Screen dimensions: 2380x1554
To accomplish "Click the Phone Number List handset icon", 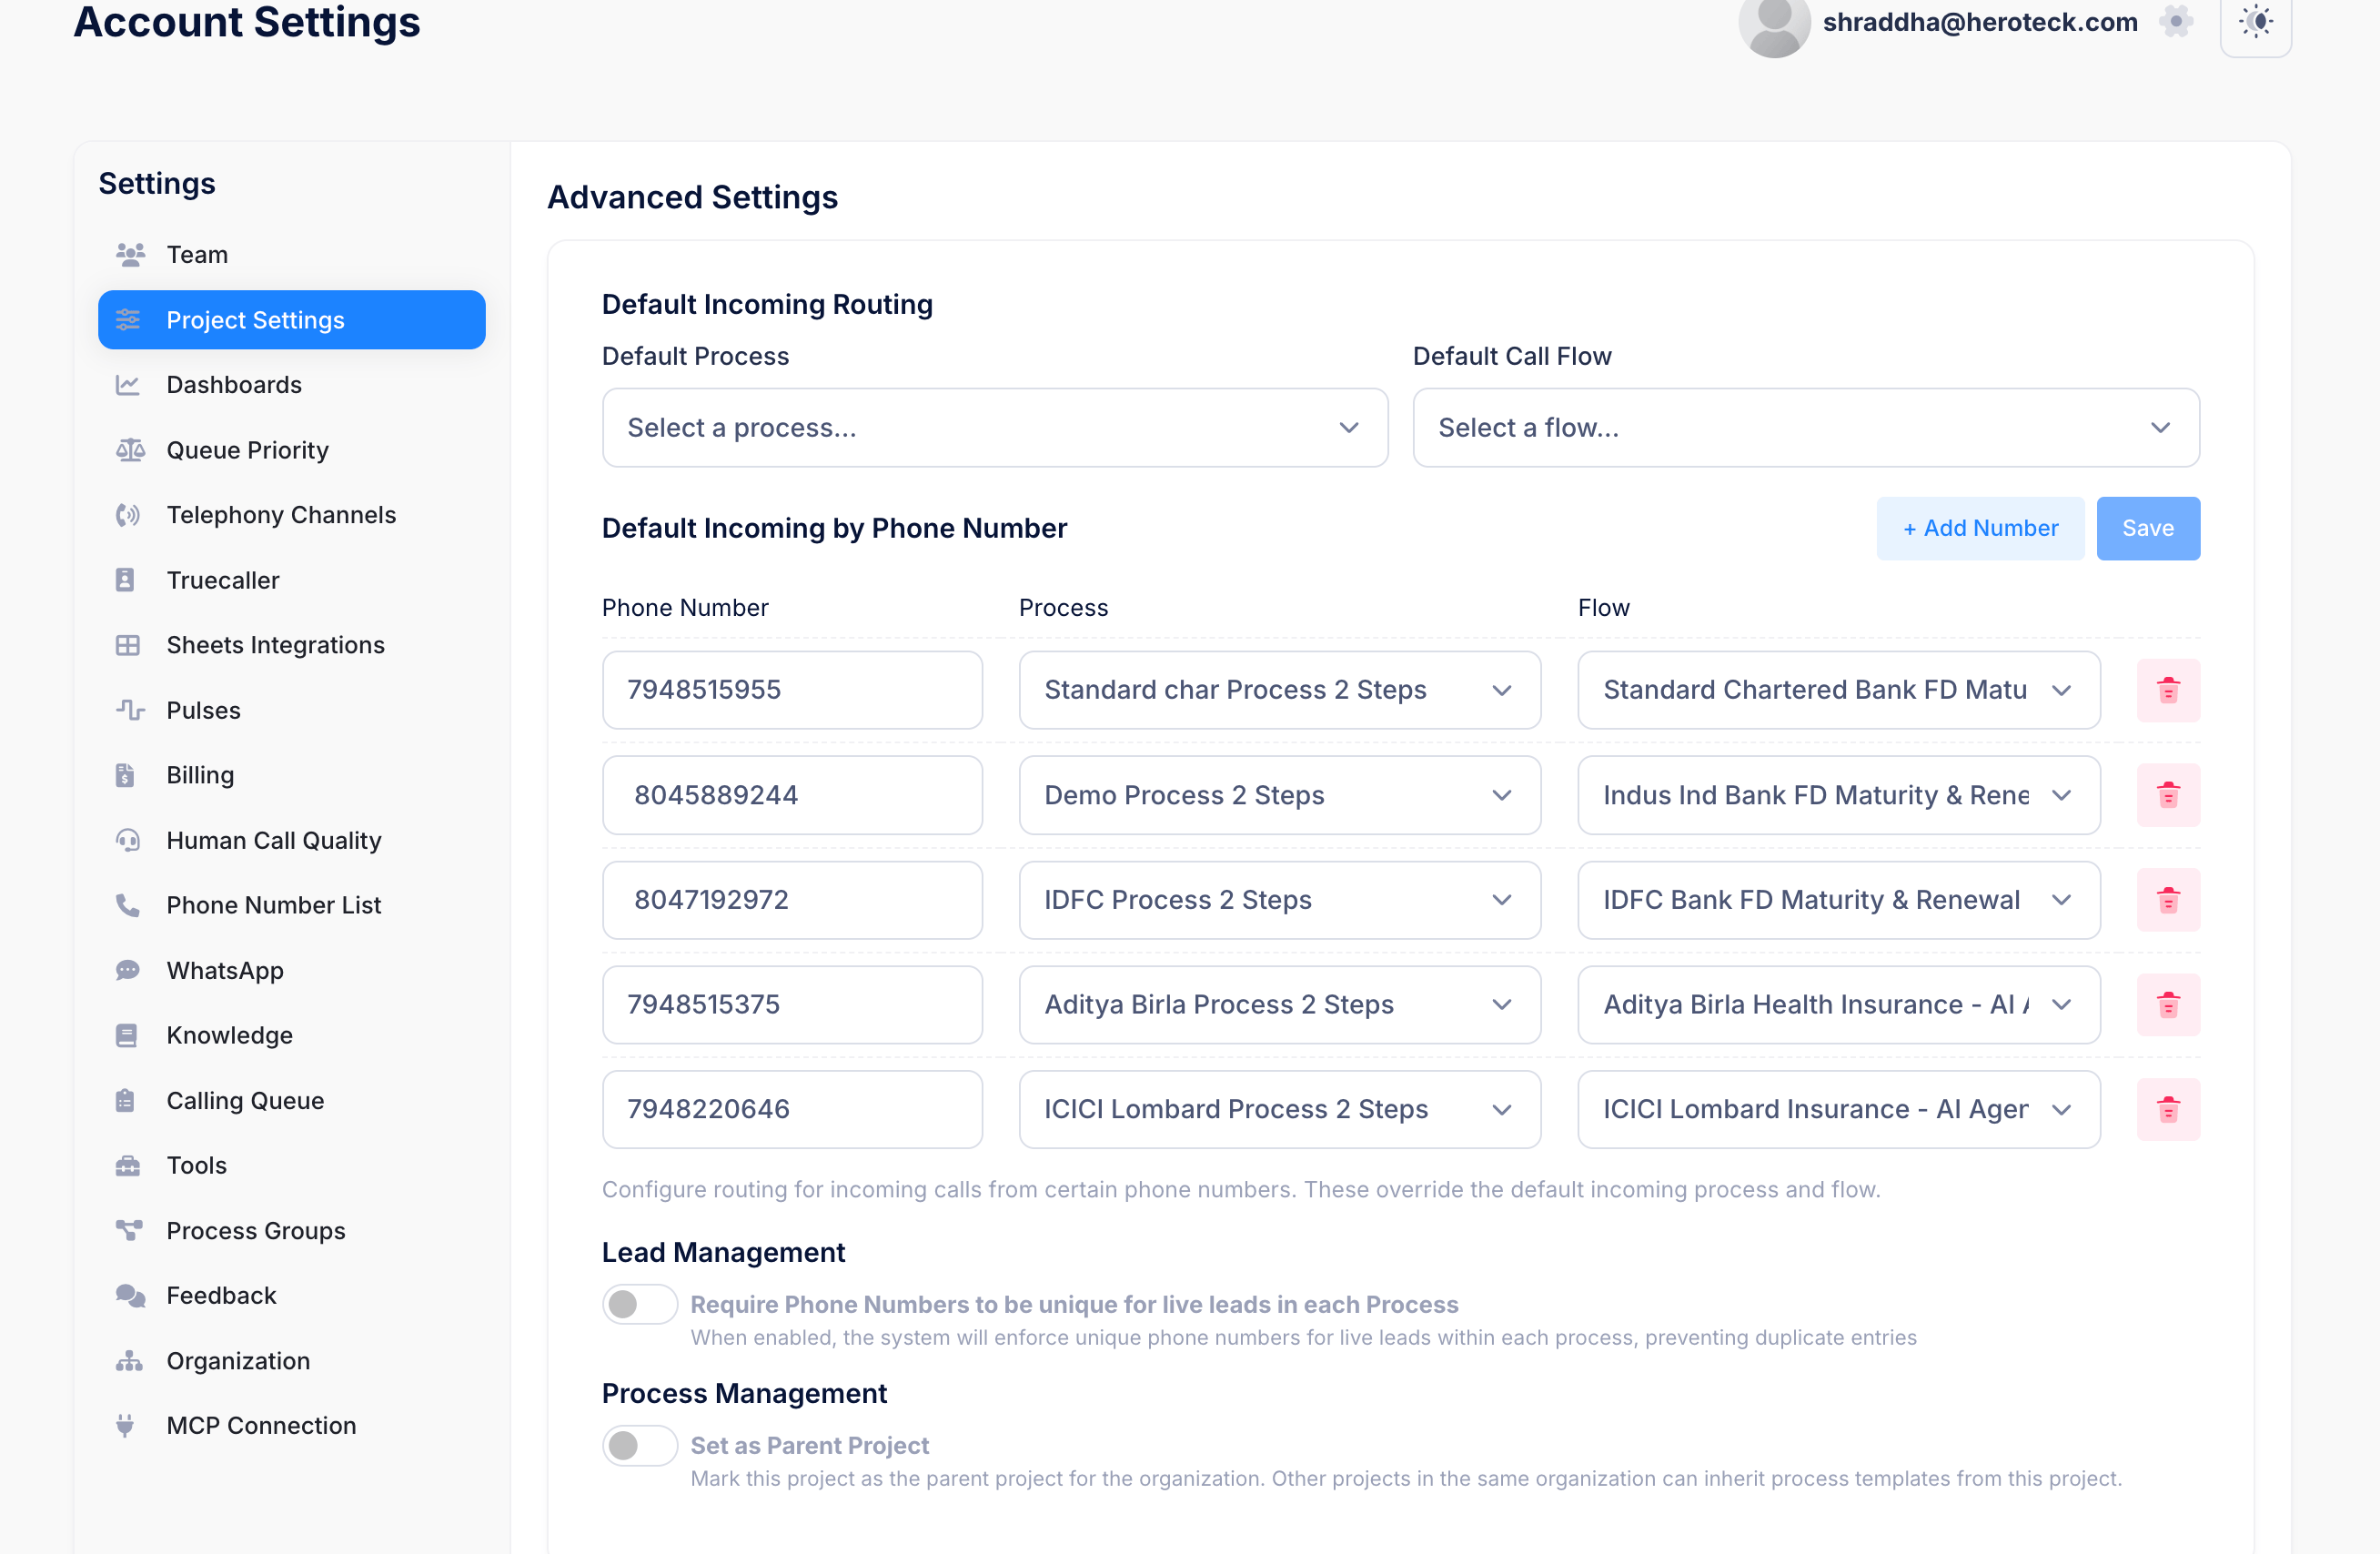I will click(x=128, y=905).
